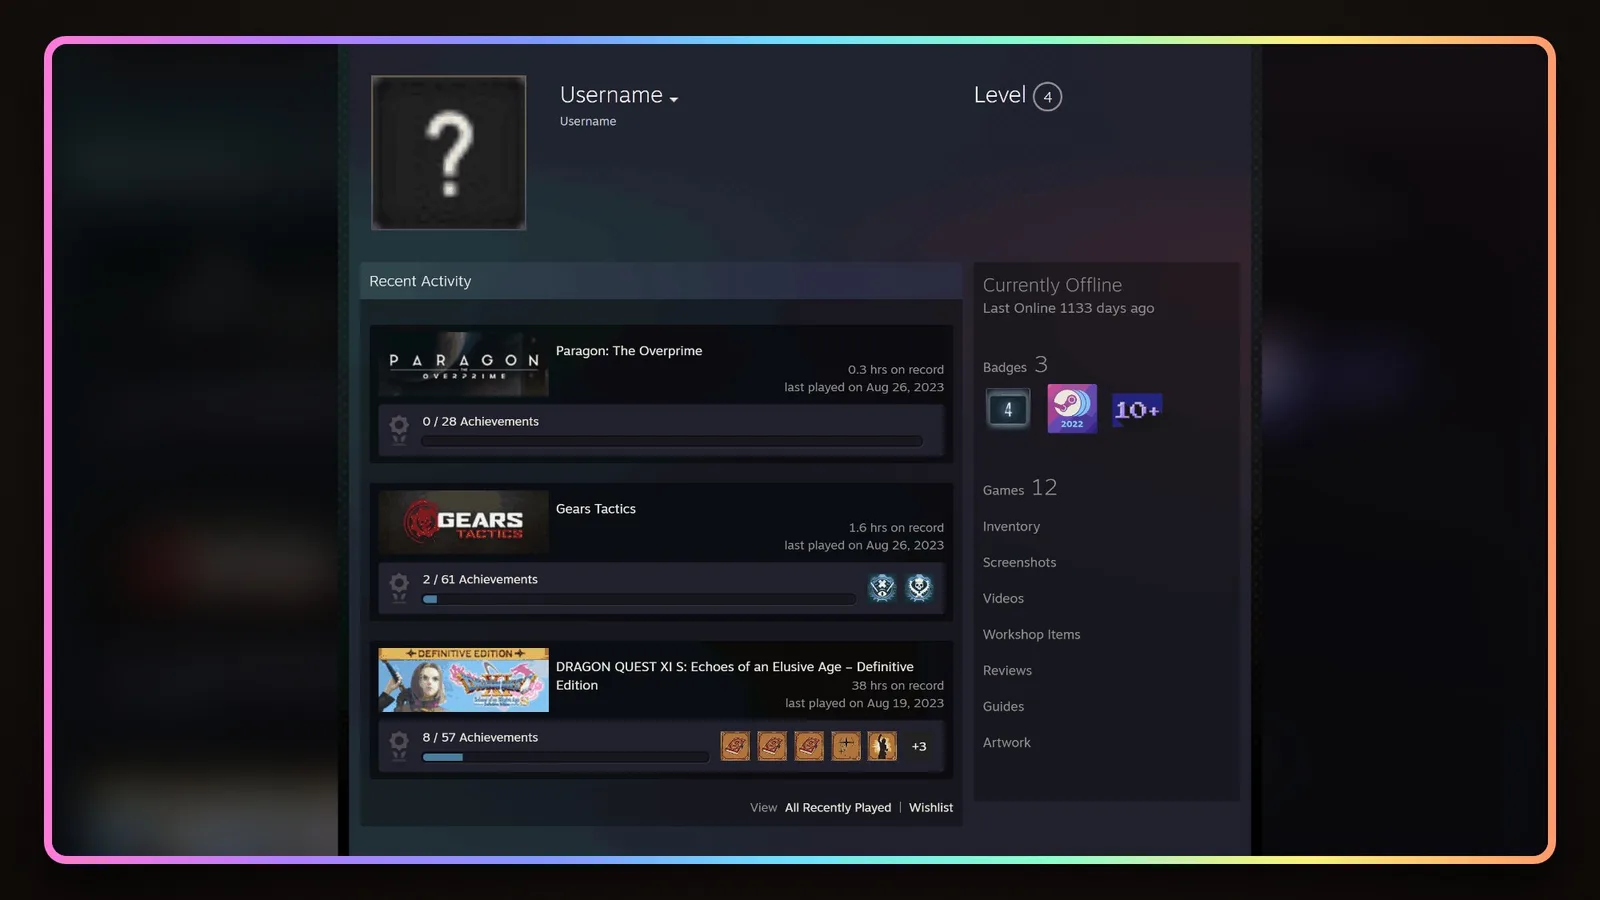The image size is (1600, 900).
Task: Click the Recent Activity header
Action: [661, 281]
